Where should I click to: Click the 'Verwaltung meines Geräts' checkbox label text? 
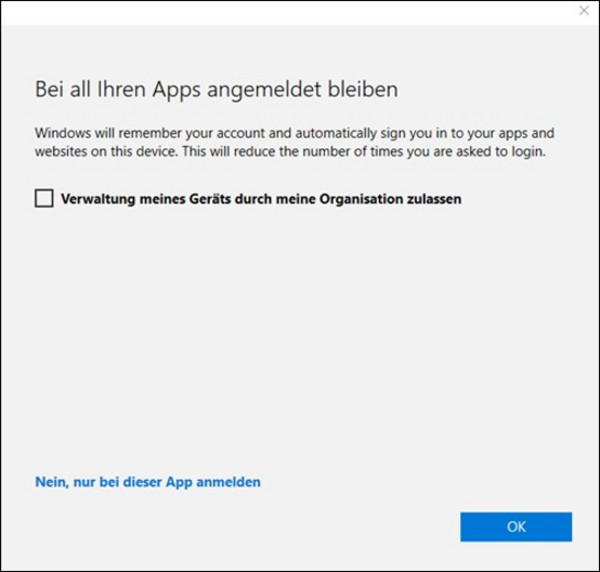(260, 199)
